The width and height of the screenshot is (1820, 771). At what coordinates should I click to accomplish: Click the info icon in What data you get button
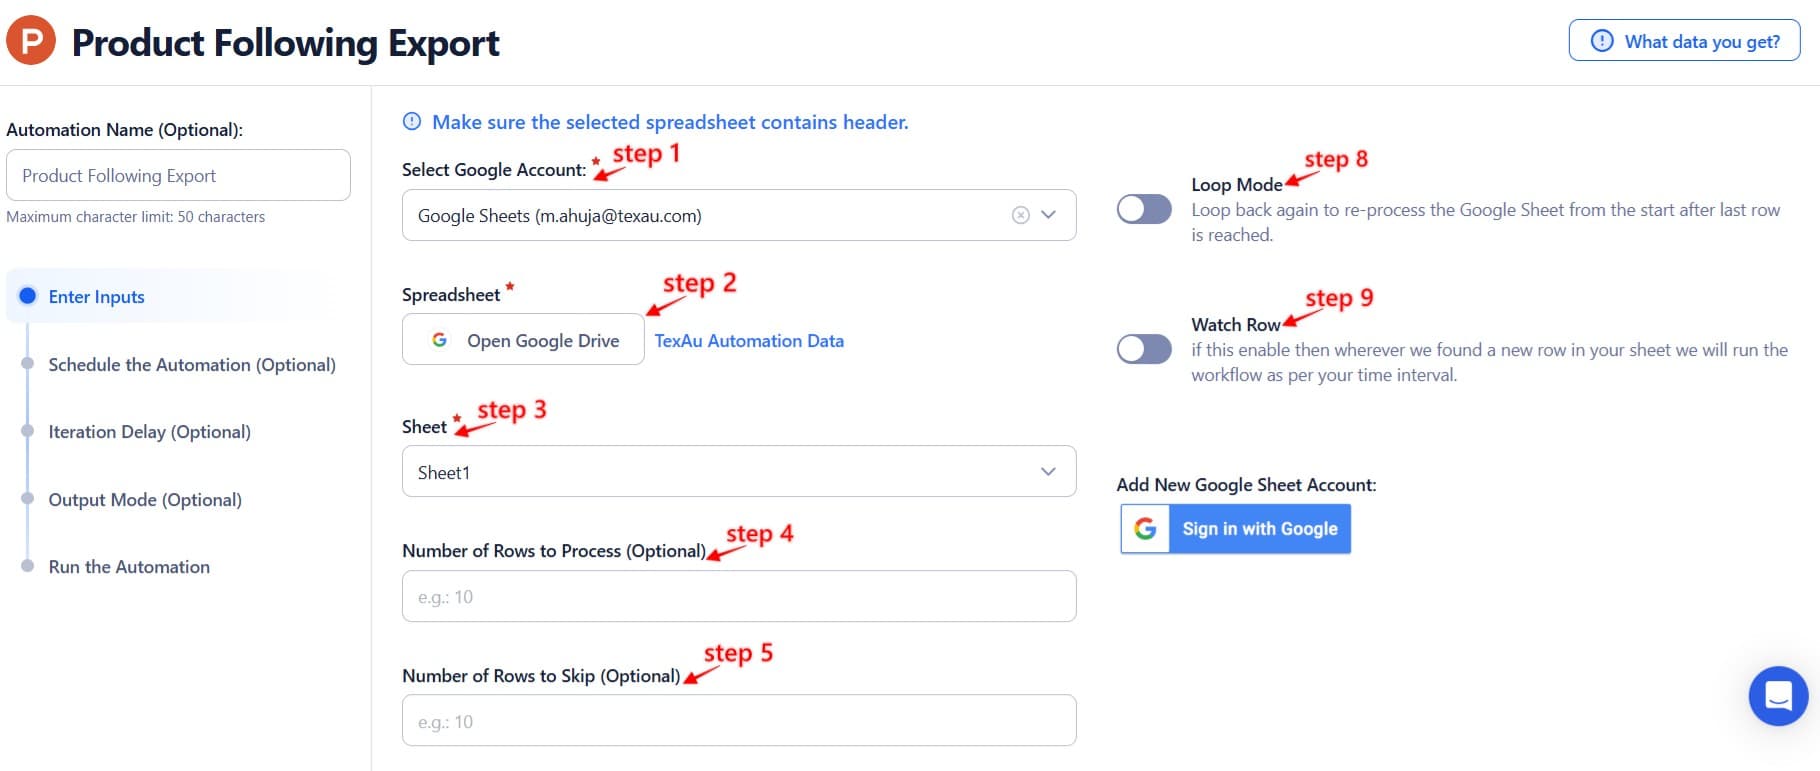1601,41
